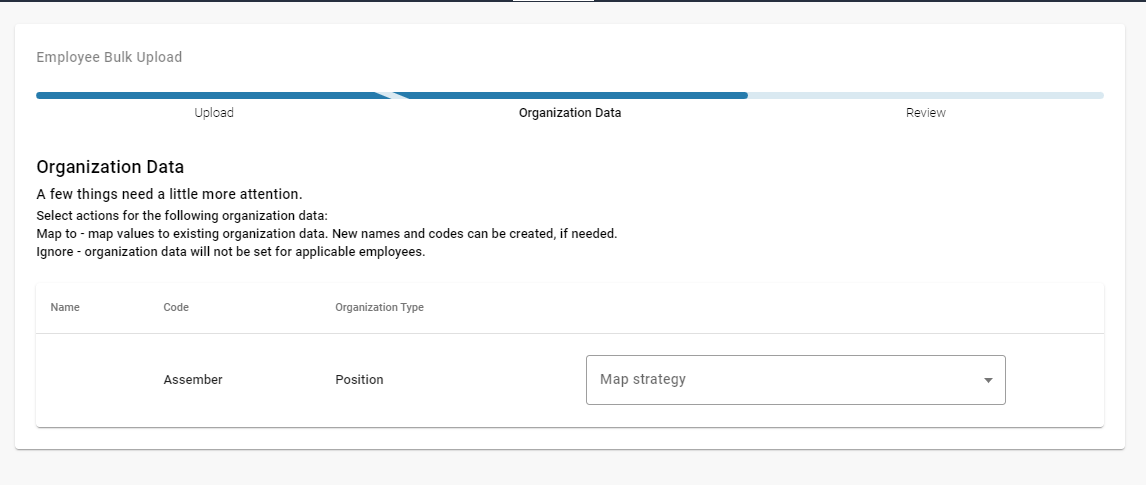Screen dimensions: 1146x485
Task: Click the 'Map to' instruction line
Action: point(326,233)
